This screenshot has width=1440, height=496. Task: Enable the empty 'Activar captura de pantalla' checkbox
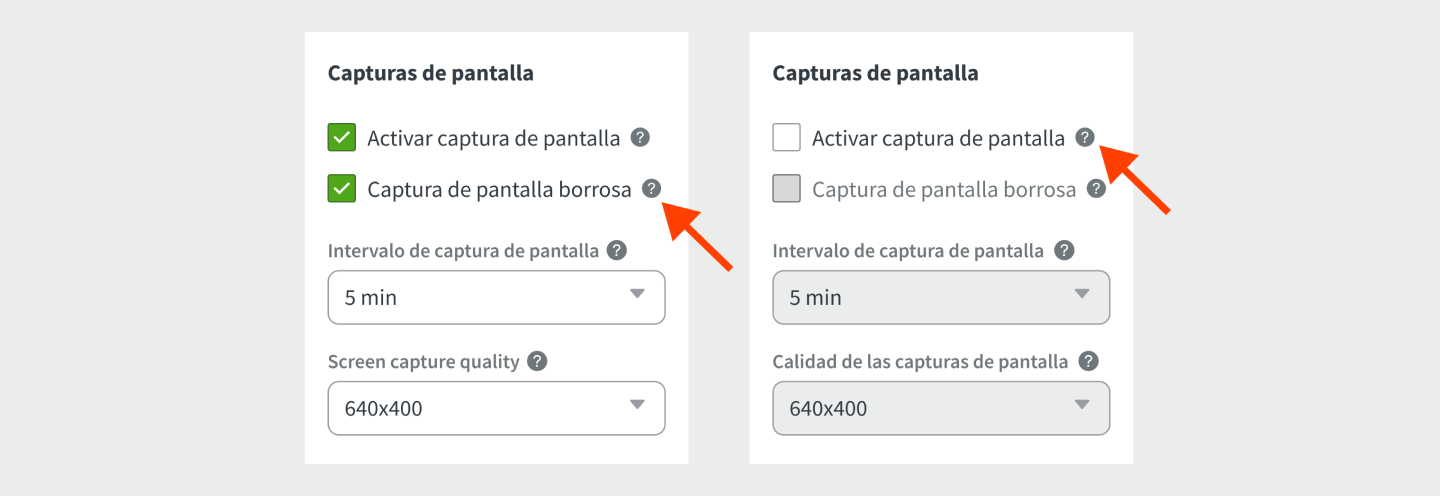point(787,138)
